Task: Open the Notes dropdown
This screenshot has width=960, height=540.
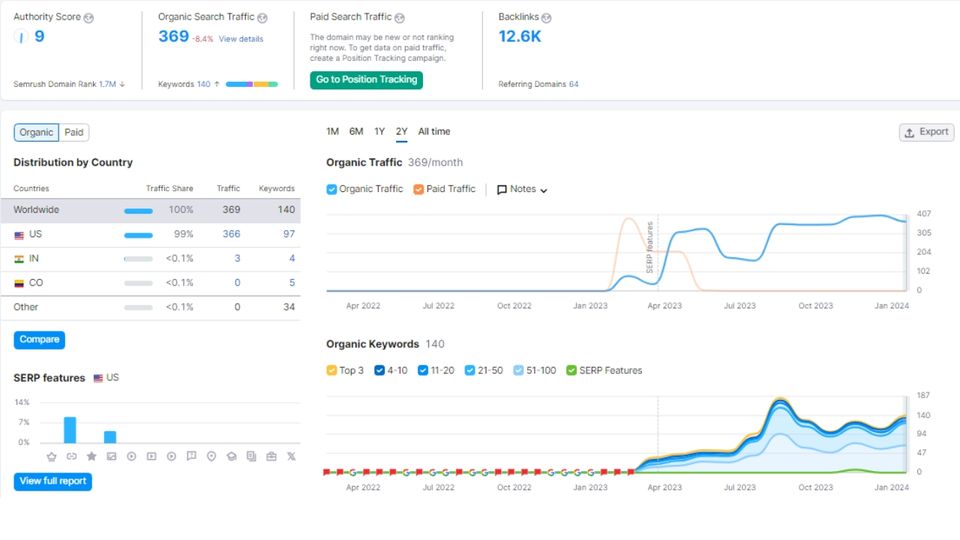Action: [522, 189]
